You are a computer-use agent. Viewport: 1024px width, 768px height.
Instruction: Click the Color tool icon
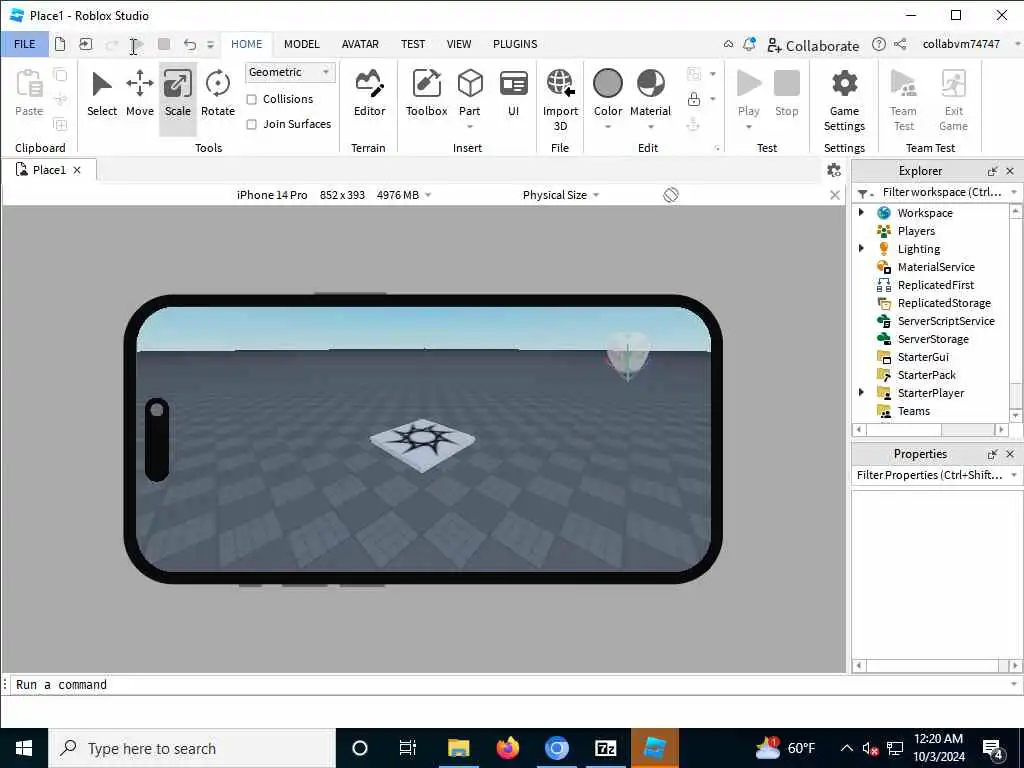[x=607, y=84]
